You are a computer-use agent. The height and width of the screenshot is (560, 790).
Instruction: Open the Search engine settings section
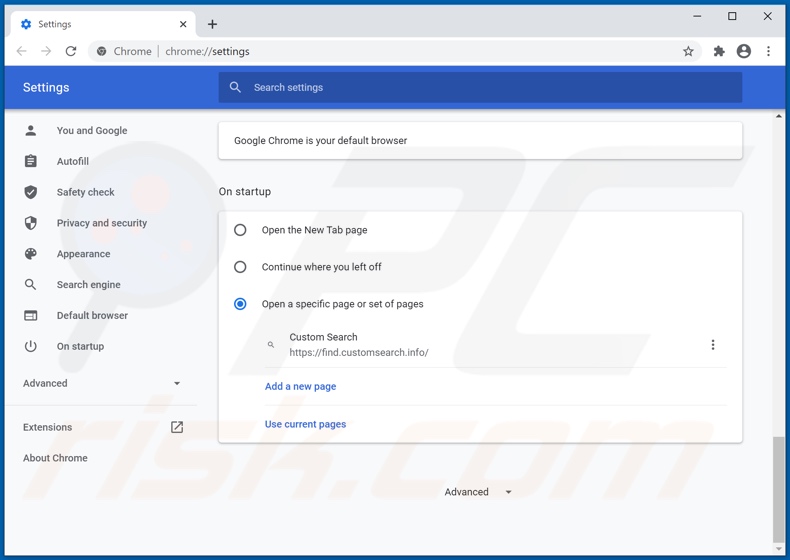(x=88, y=285)
